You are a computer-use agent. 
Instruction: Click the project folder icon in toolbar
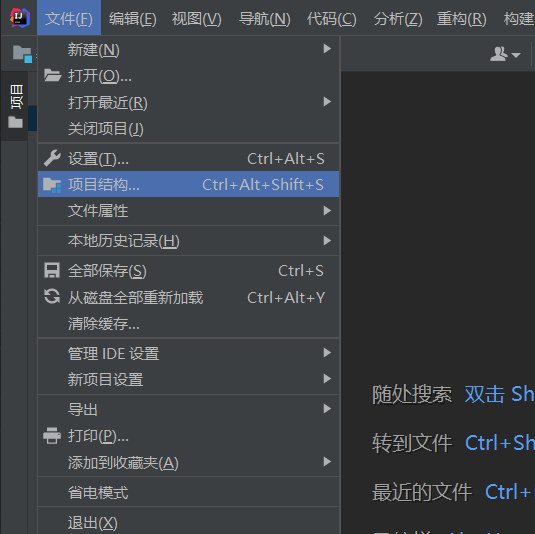(22, 54)
